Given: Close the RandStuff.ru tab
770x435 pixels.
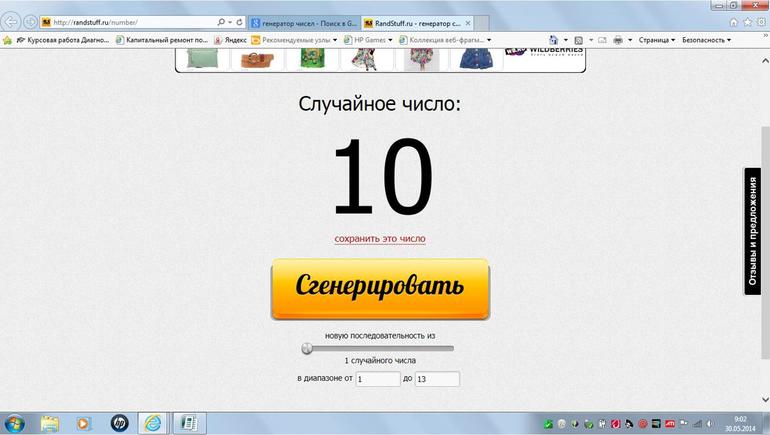Looking at the screenshot, I should pos(468,23).
